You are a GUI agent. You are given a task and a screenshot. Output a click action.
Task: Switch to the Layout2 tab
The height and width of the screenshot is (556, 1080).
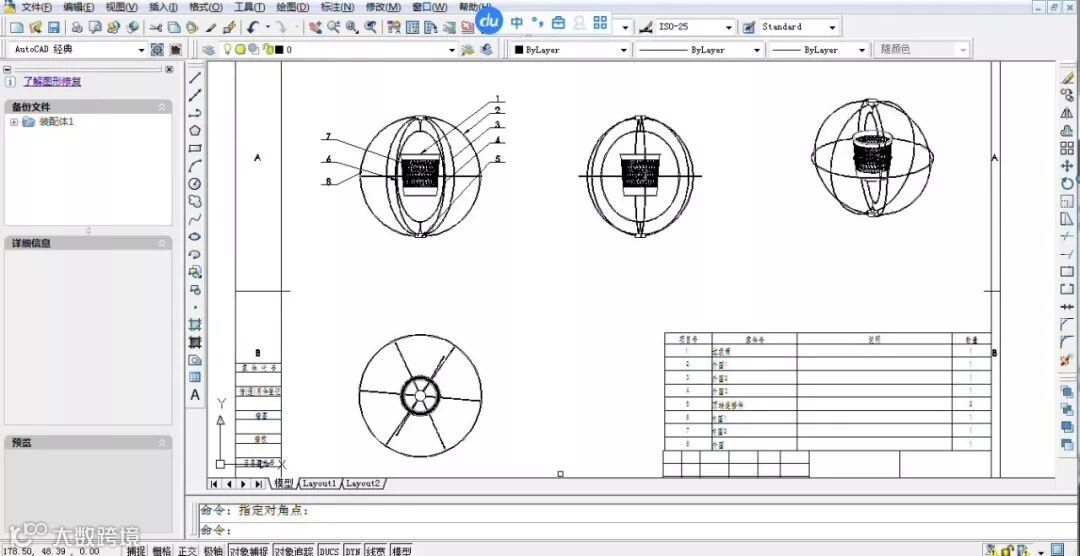point(362,484)
